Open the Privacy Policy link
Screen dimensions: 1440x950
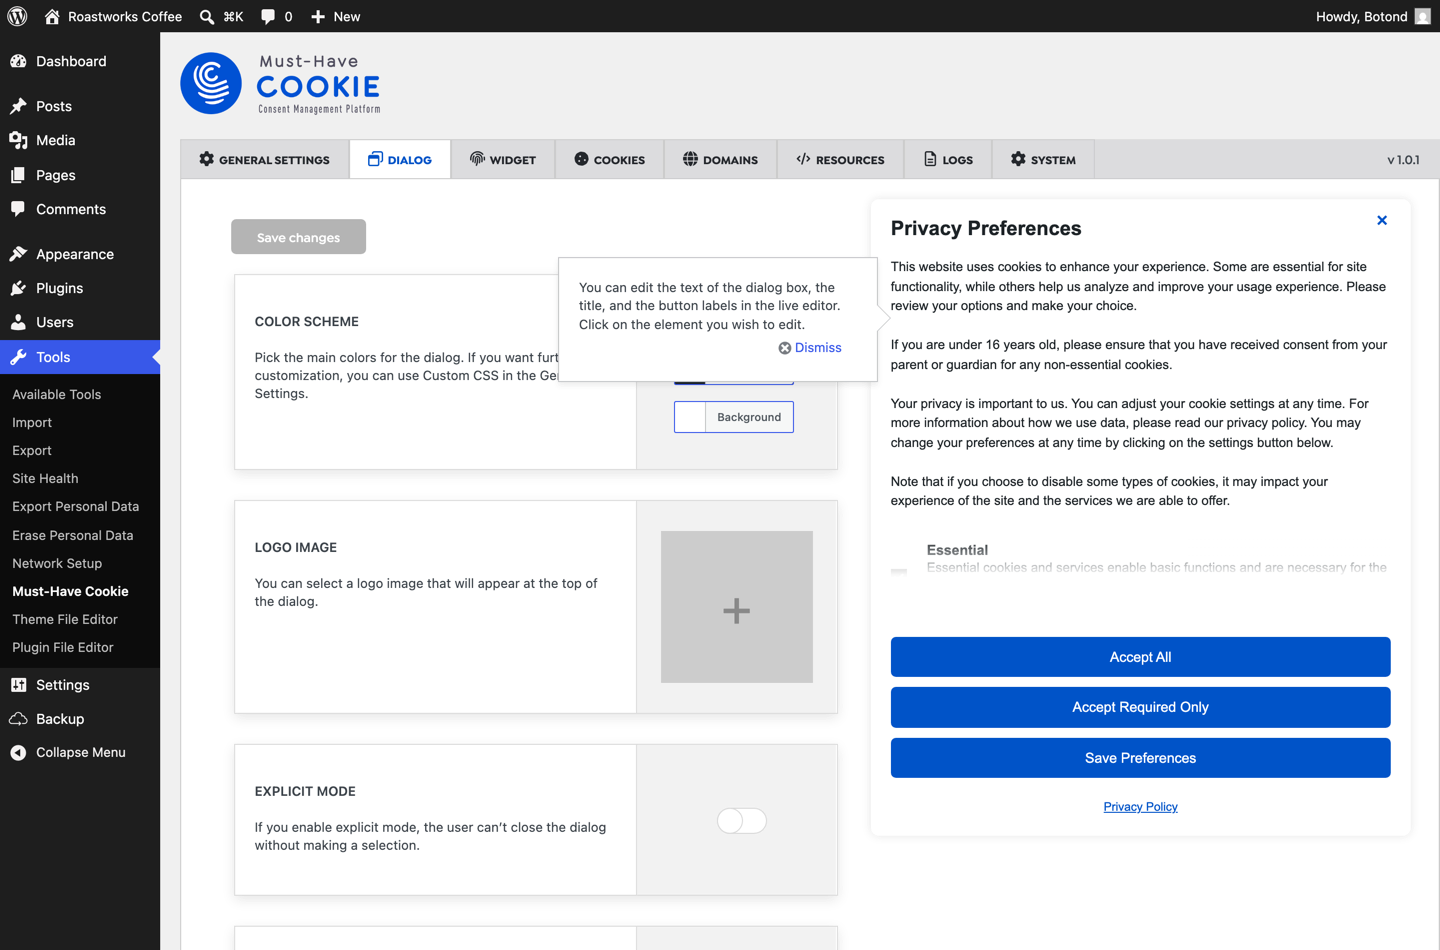[x=1140, y=807]
